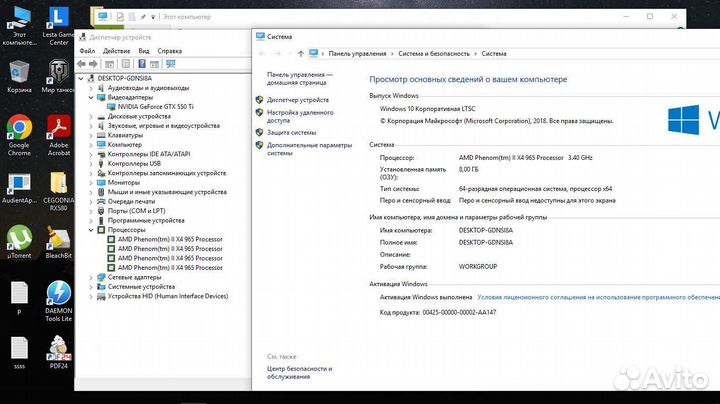
Task: Click Панель управления in breadcrumb path
Action: pyautogui.click(x=357, y=54)
